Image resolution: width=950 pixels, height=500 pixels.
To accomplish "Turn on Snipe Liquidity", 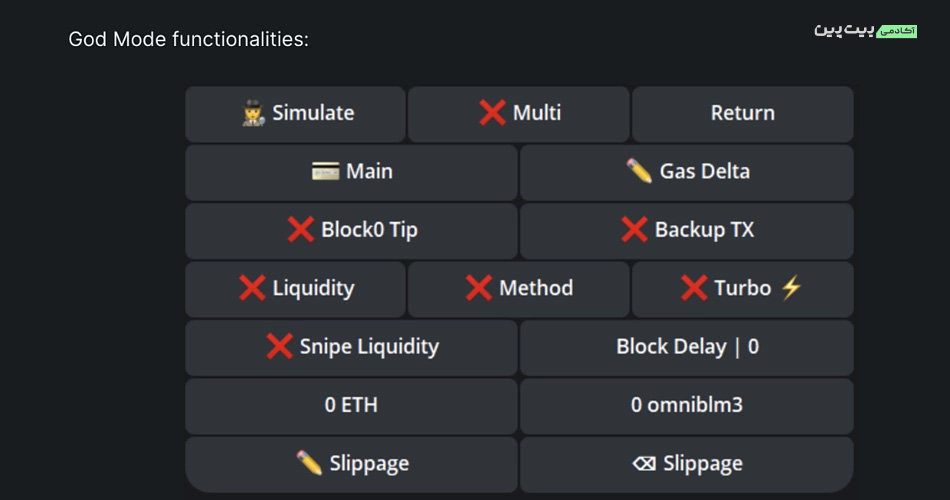I will 351,348.
